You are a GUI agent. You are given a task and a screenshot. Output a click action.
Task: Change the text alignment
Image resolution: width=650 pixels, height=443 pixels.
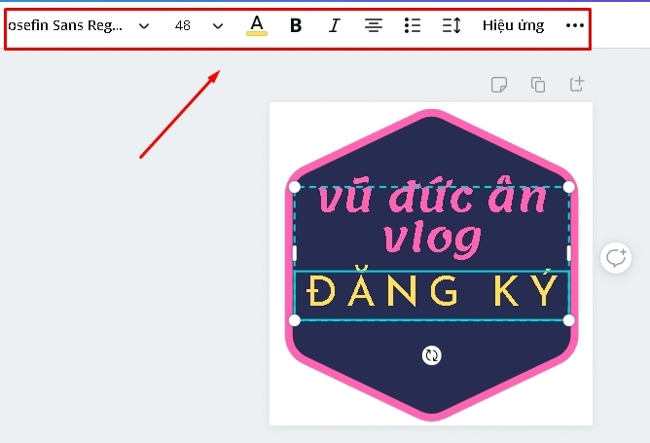(373, 26)
